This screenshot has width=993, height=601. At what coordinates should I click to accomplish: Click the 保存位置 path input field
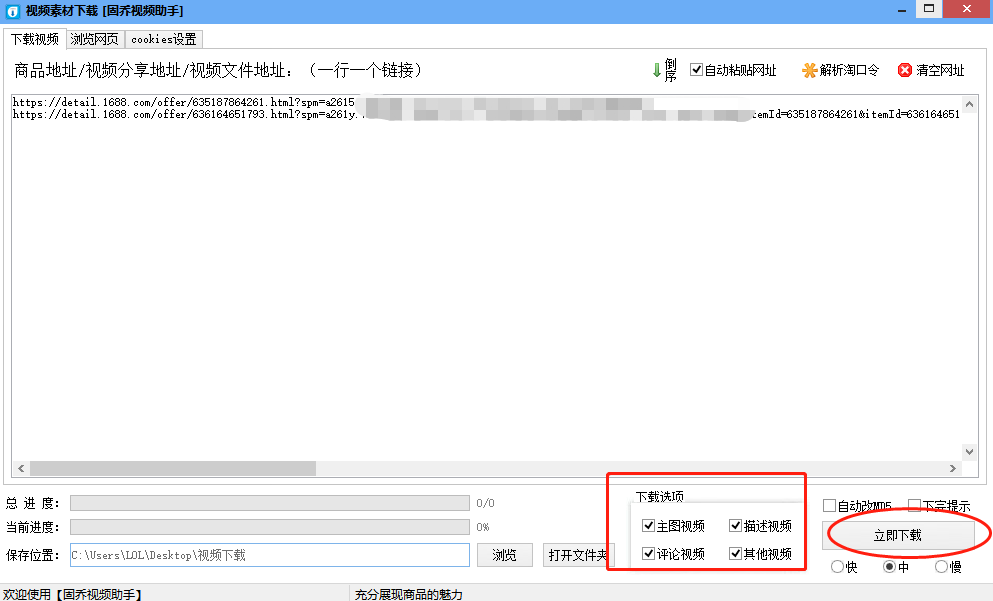pos(269,555)
